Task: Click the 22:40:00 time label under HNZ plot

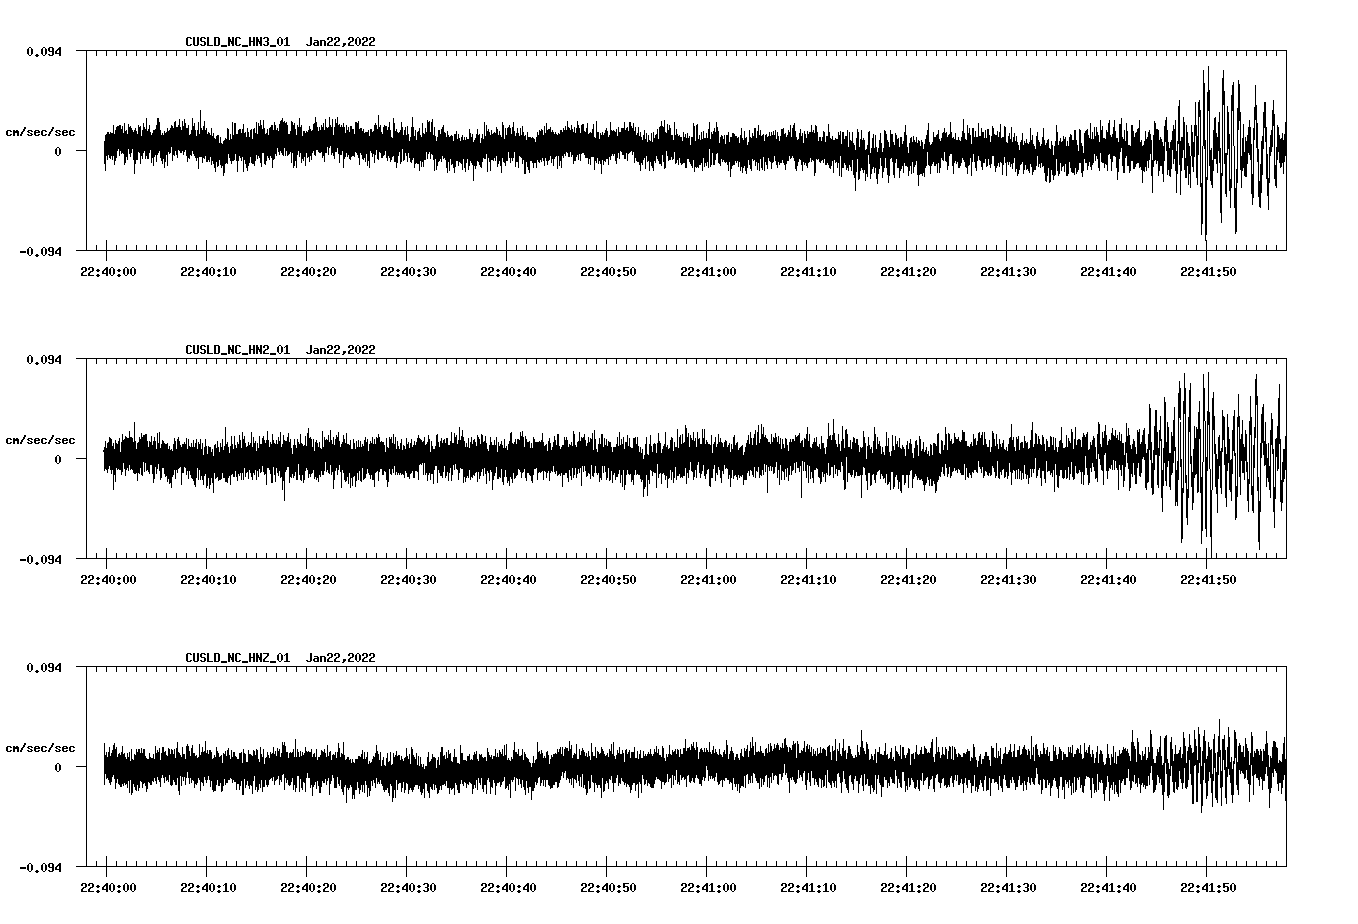Action: coord(108,888)
